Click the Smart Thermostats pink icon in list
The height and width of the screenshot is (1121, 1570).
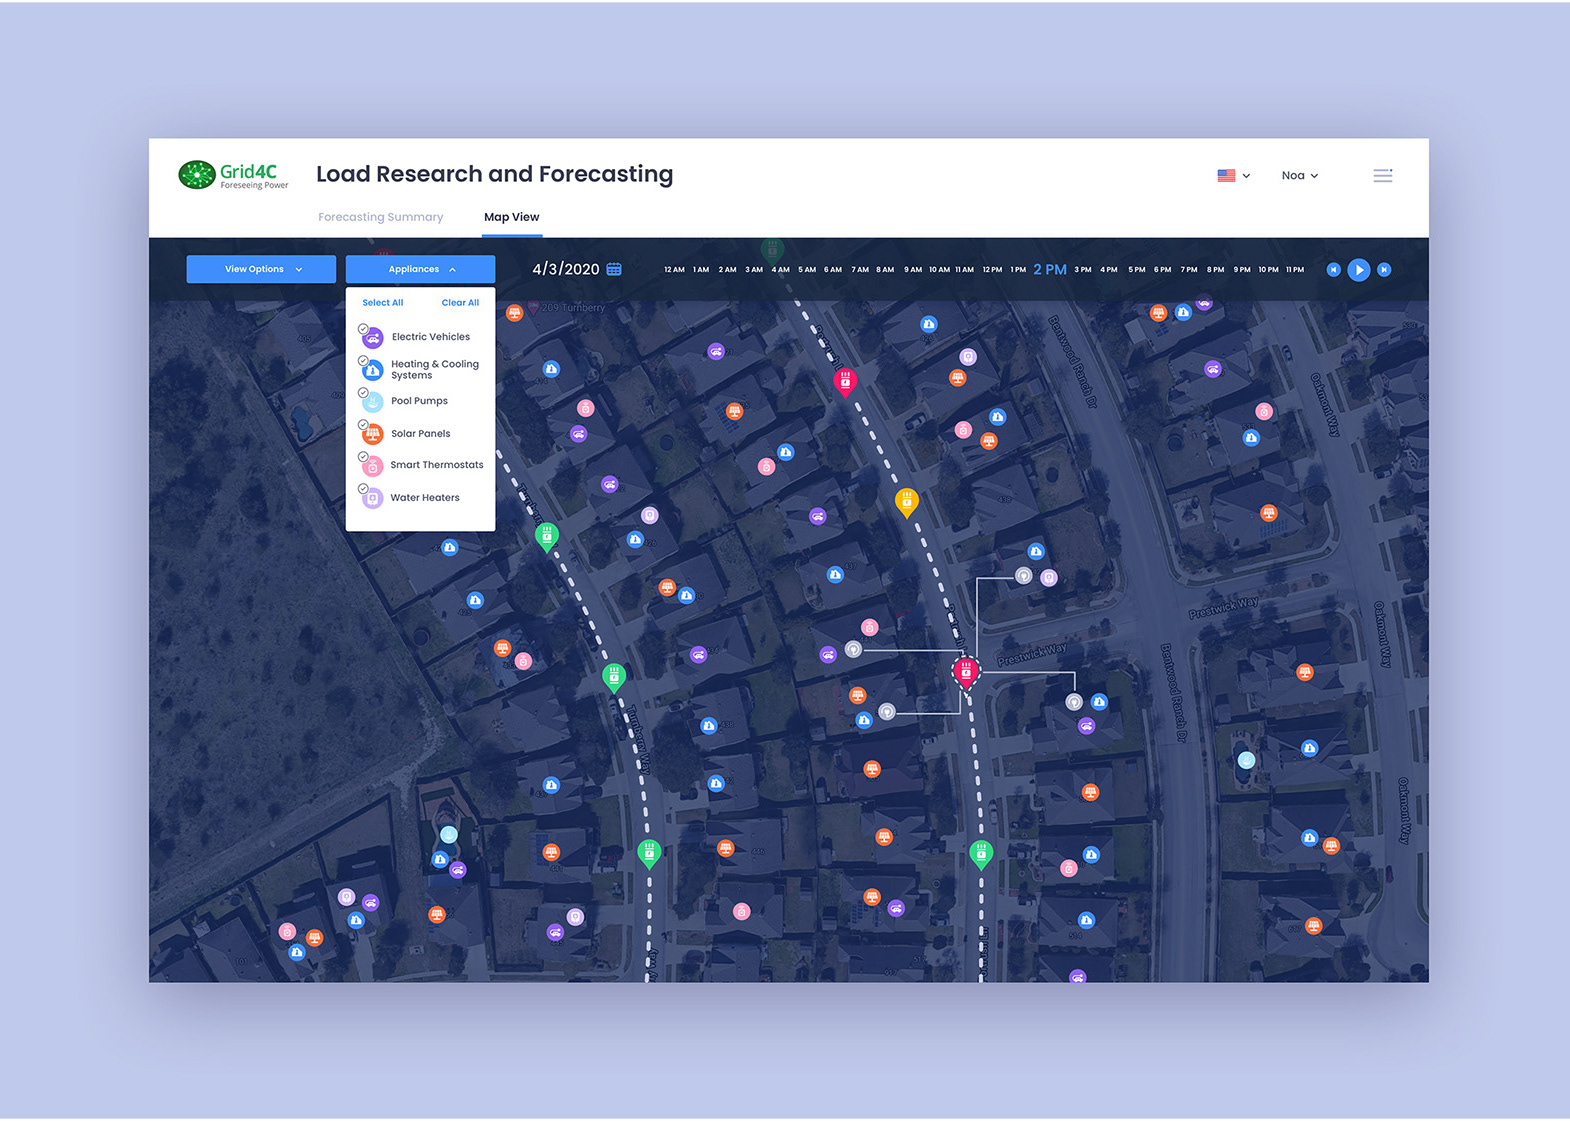pos(373,466)
